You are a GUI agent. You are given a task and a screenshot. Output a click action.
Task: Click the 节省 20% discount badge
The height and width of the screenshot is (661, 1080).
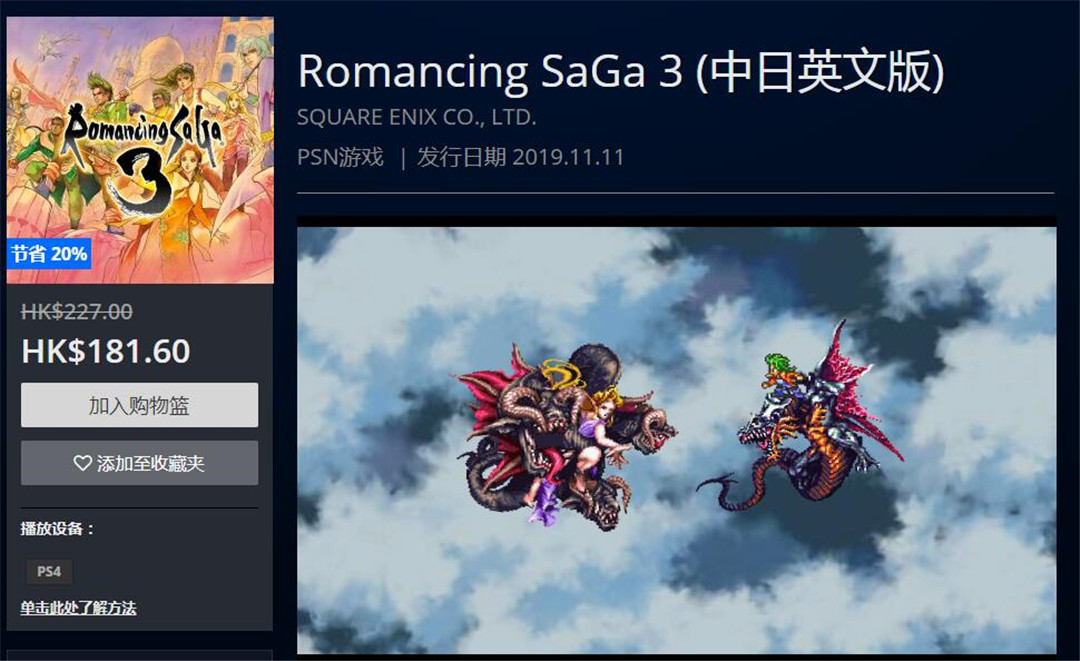(x=49, y=254)
